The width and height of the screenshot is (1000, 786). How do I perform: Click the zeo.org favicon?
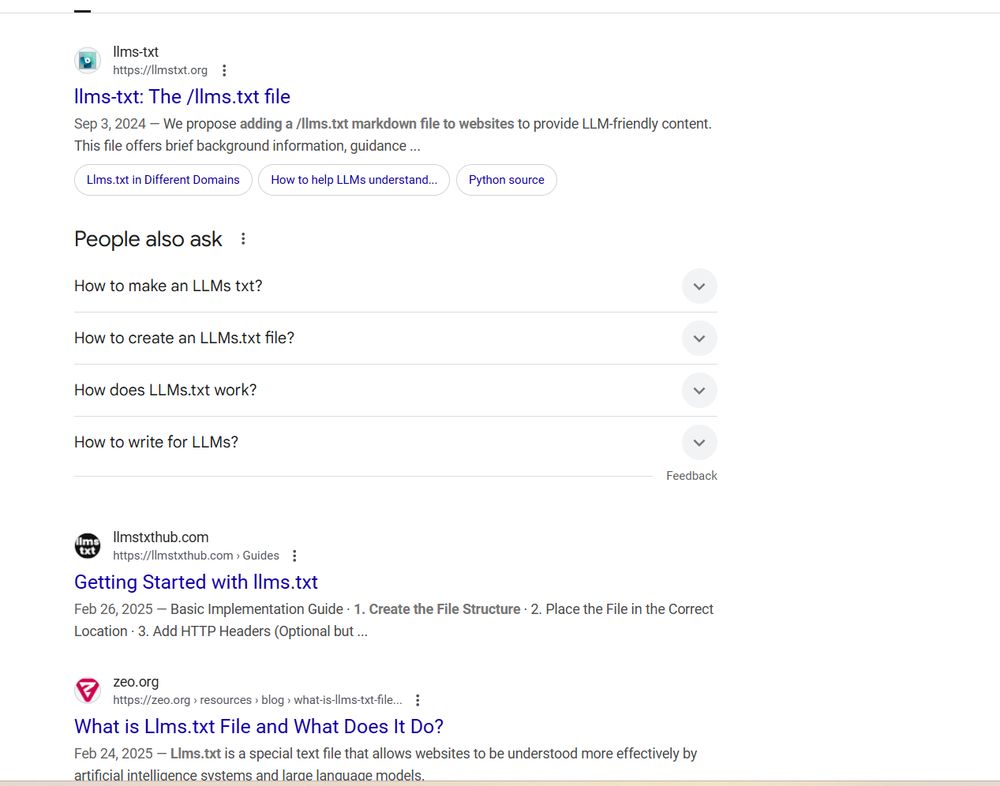click(x=87, y=690)
